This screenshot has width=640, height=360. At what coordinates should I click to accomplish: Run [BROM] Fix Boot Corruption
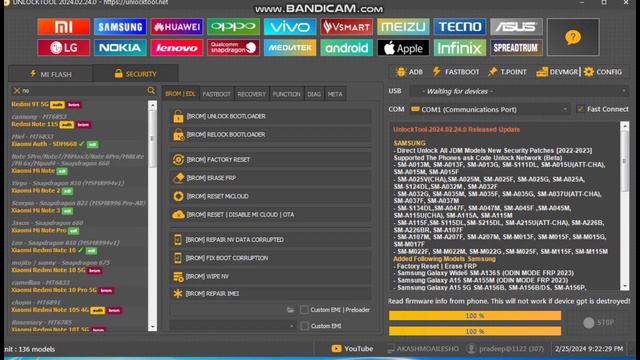click(270, 258)
